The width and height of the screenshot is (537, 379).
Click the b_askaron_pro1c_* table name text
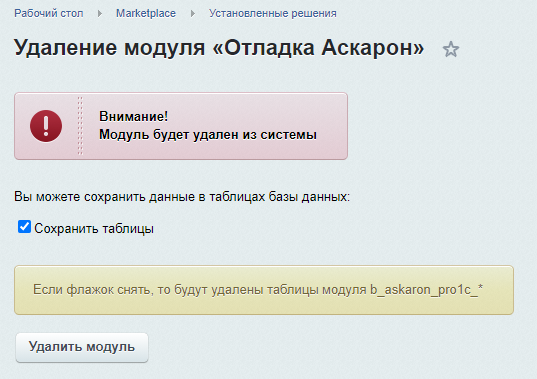pyautogui.click(x=426, y=290)
